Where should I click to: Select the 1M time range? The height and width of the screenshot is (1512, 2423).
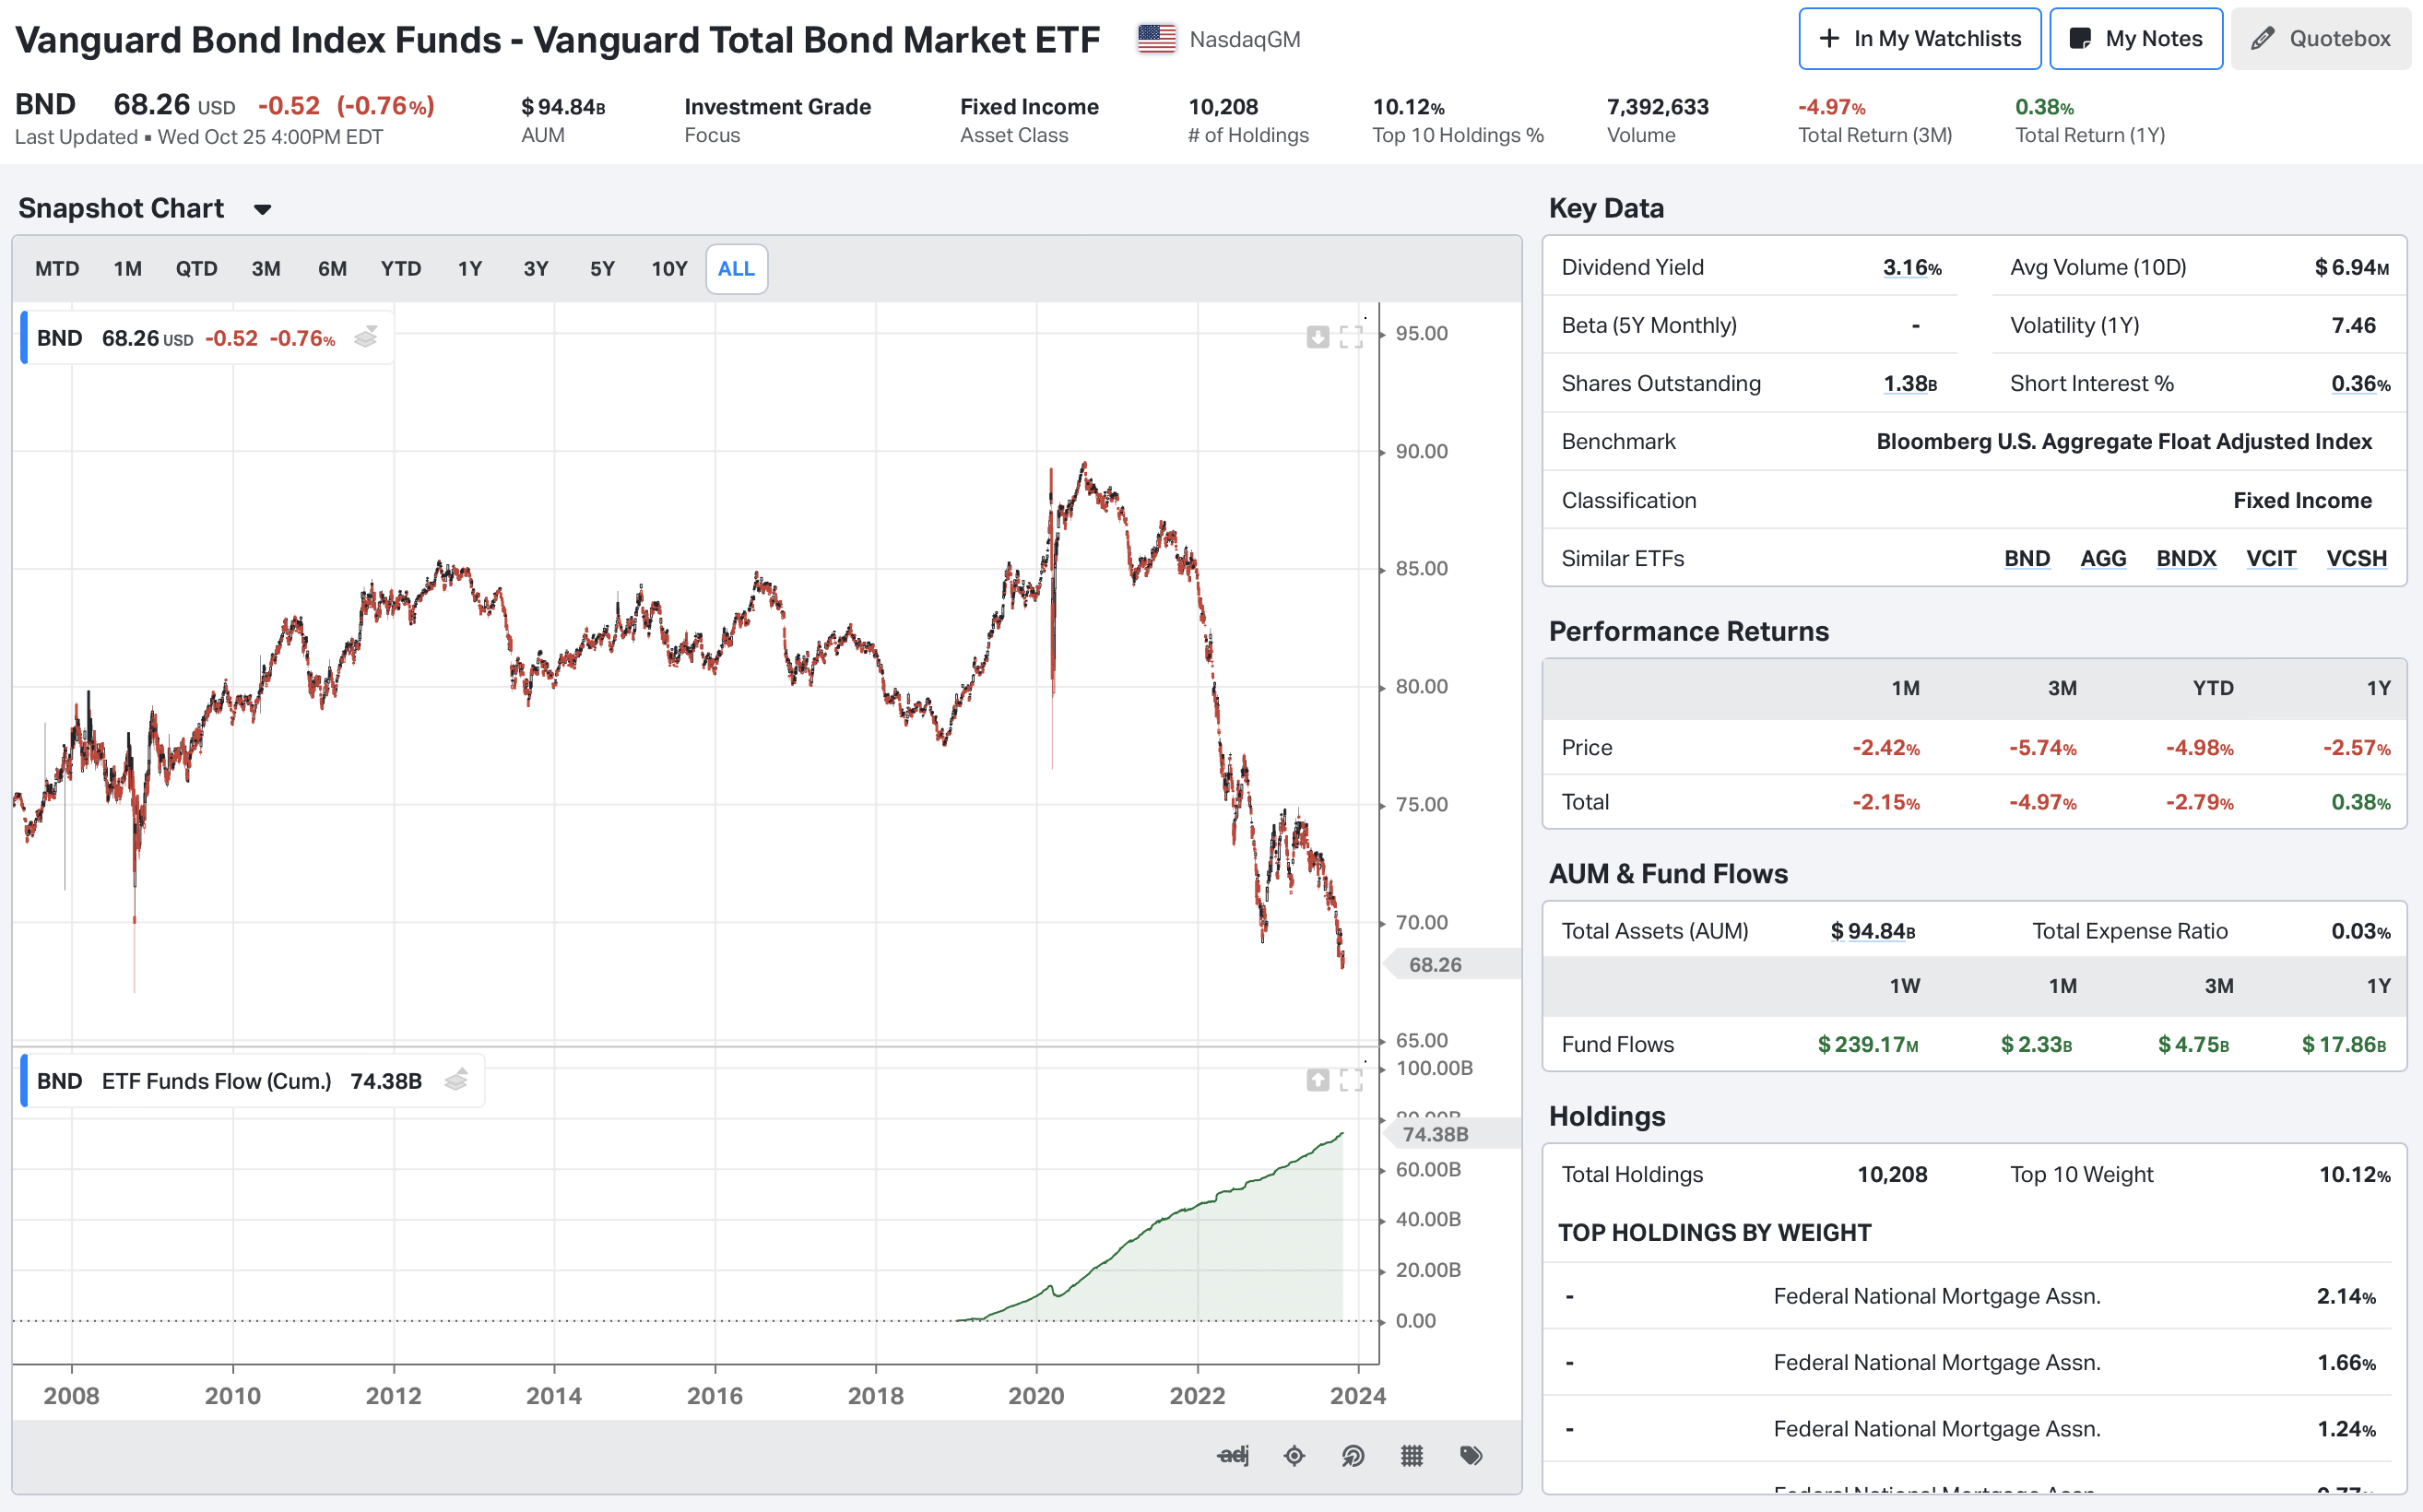(127, 269)
